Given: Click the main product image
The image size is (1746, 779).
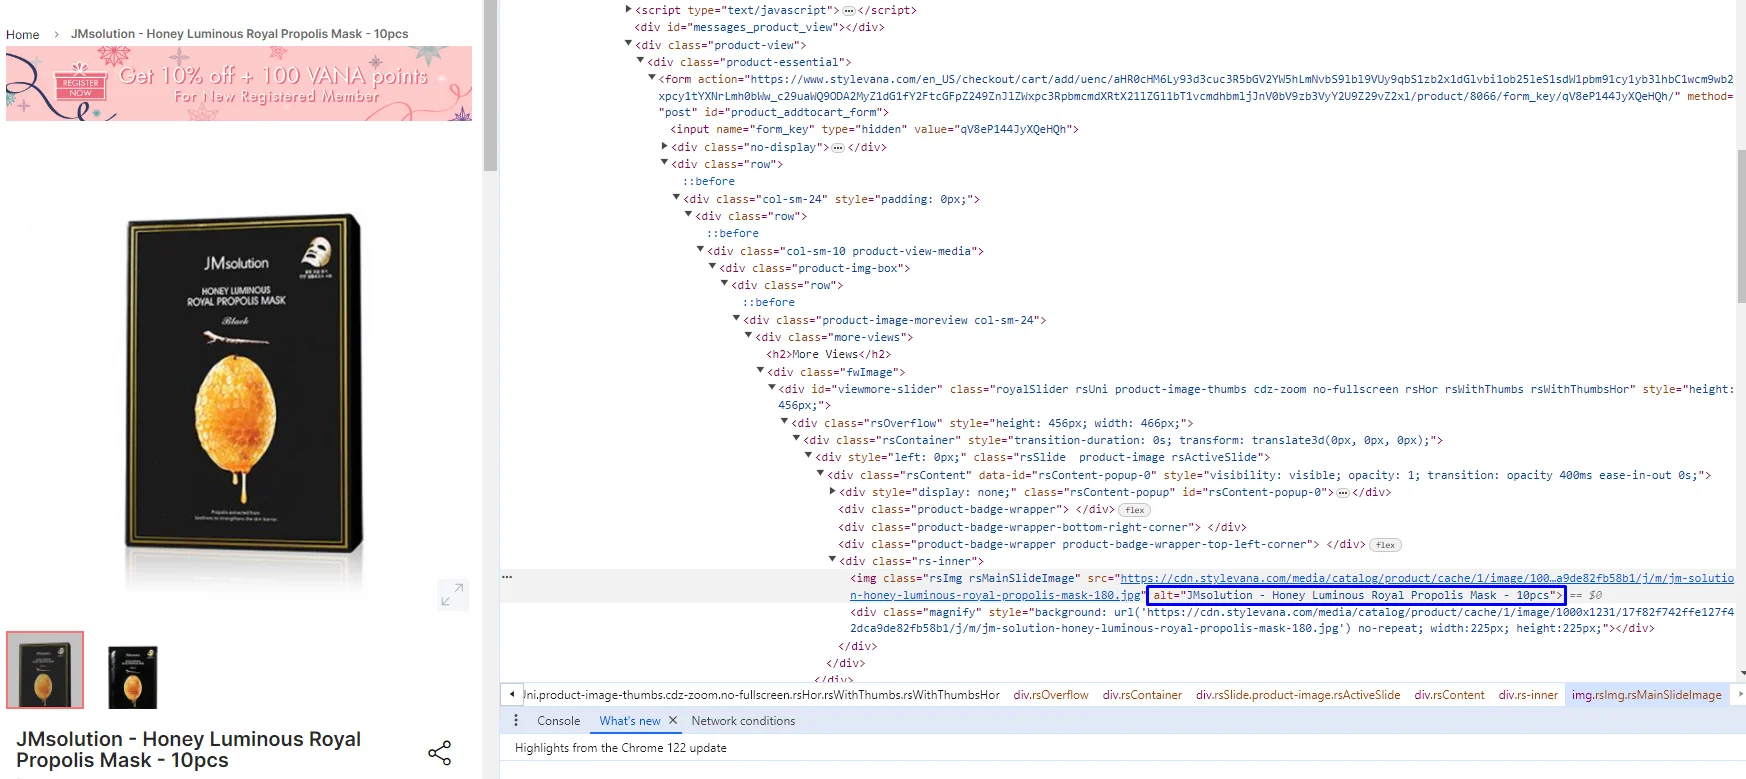Looking at the screenshot, I should point(244,382).
